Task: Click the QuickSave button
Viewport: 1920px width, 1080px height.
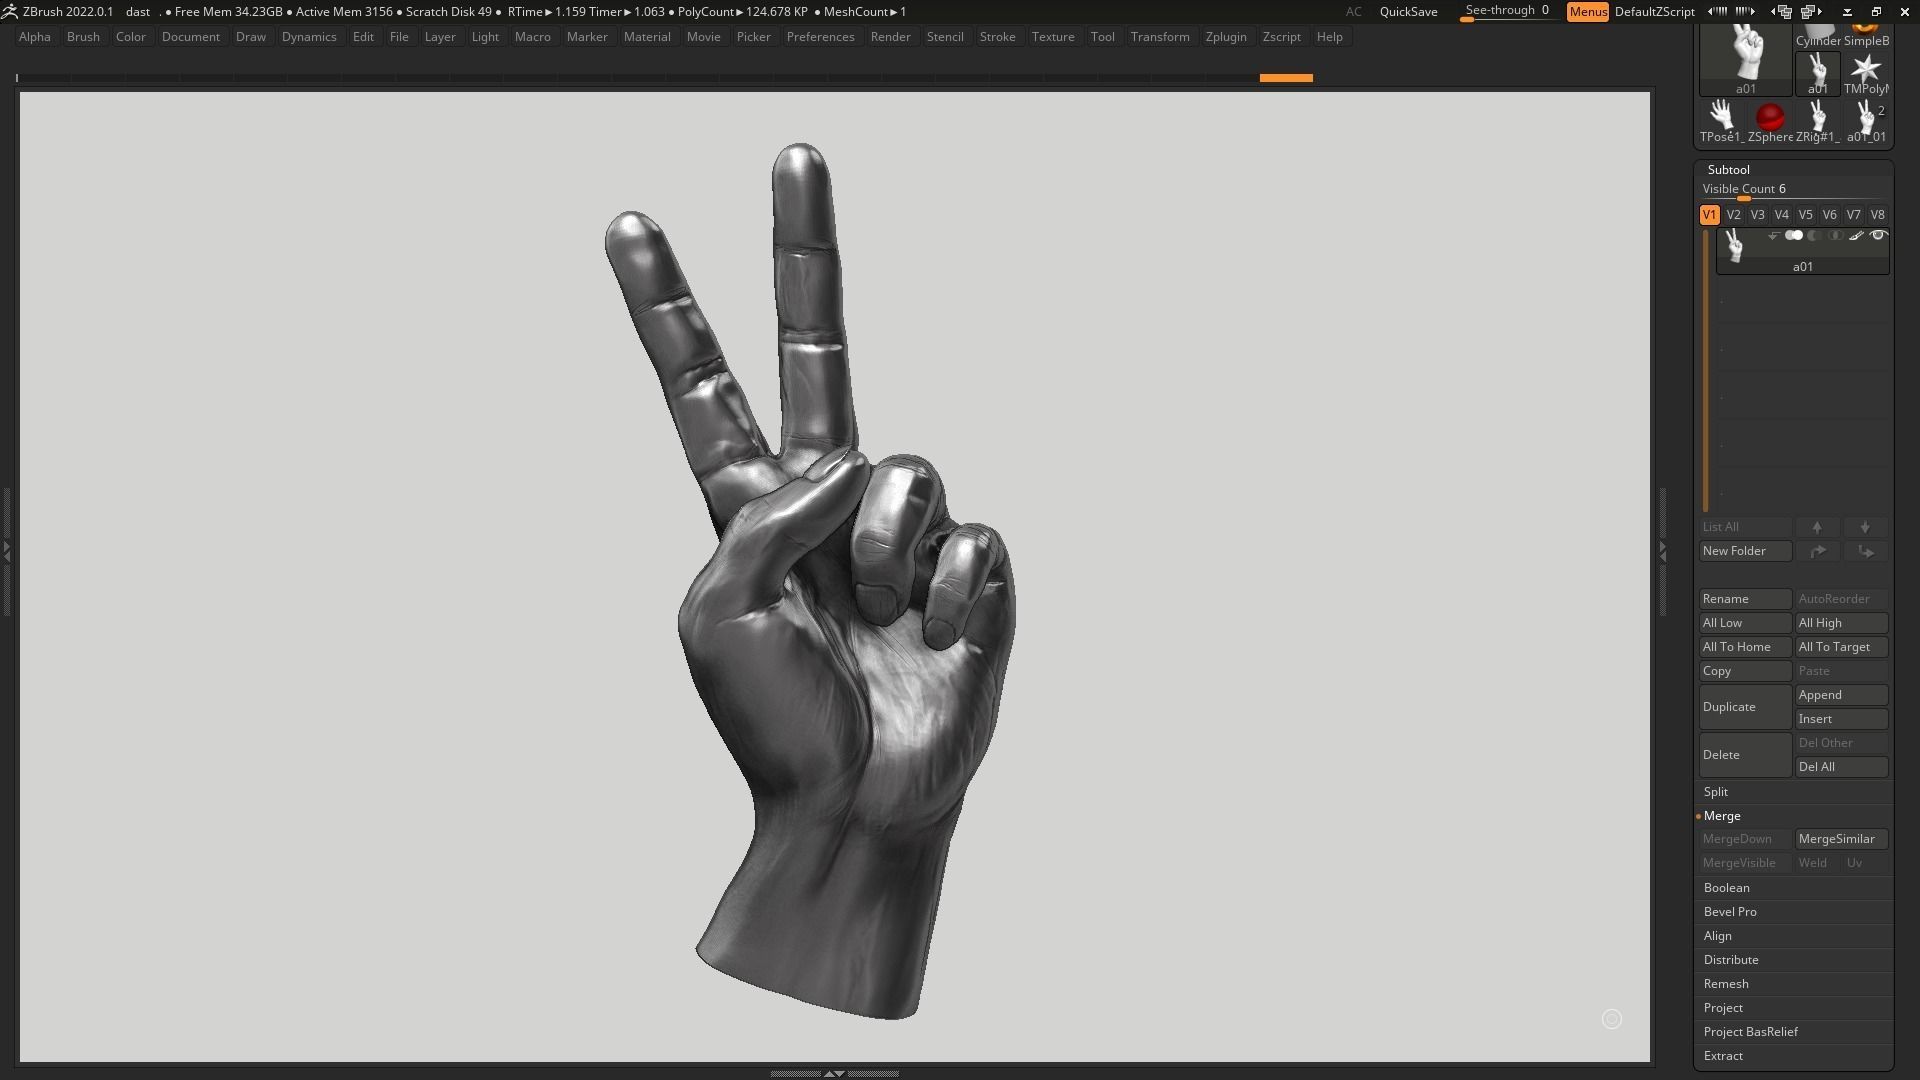Action: (1408, 12)
